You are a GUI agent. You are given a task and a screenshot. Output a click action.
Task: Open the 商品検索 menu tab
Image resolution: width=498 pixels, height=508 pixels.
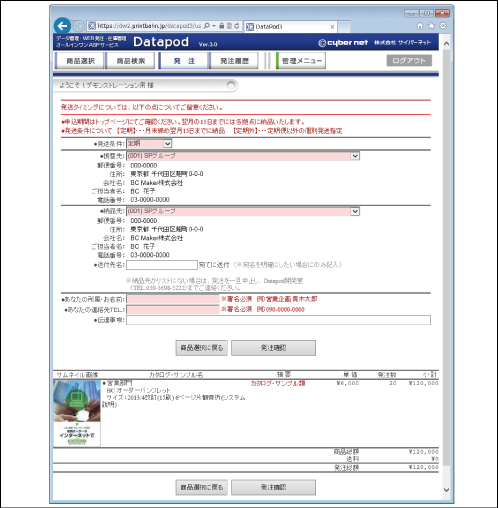(130, 61)
